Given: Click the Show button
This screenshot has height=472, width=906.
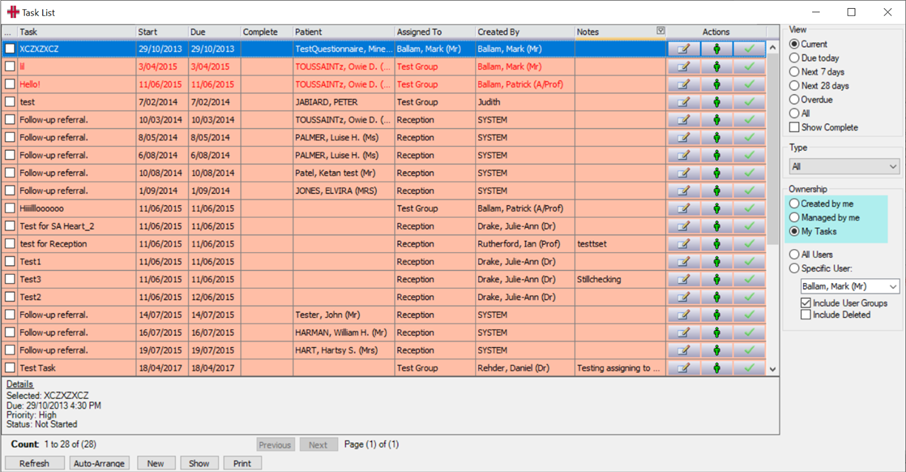Looking at the screenshot, I should tap(199, 463).
